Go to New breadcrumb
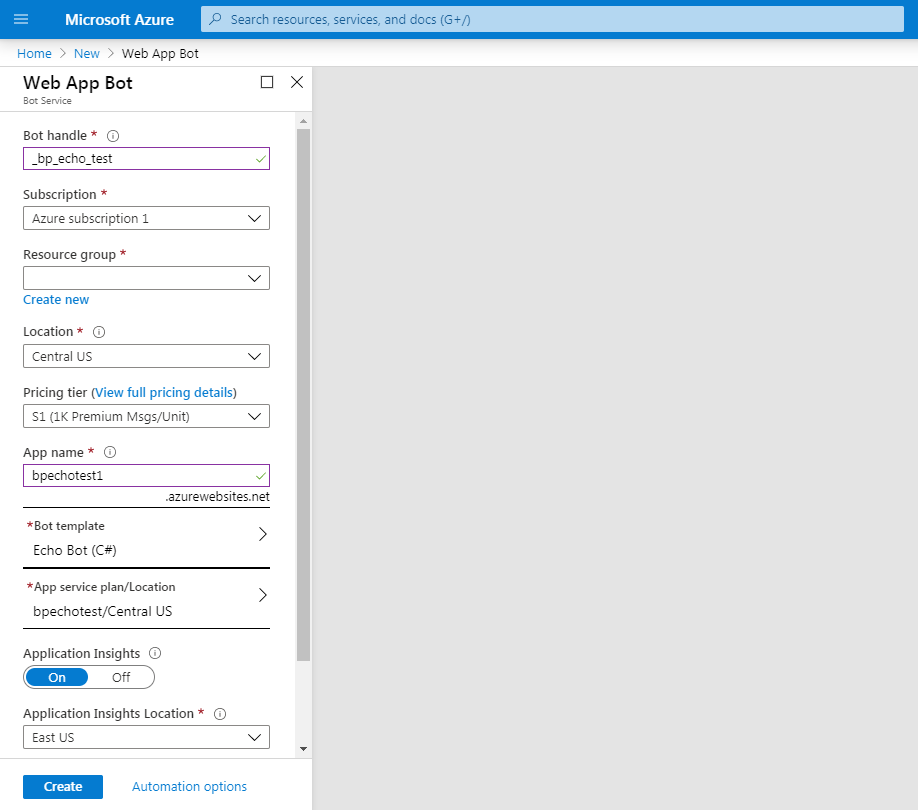The height and width of the screenshot is (810, 918). tap(87, 53)
